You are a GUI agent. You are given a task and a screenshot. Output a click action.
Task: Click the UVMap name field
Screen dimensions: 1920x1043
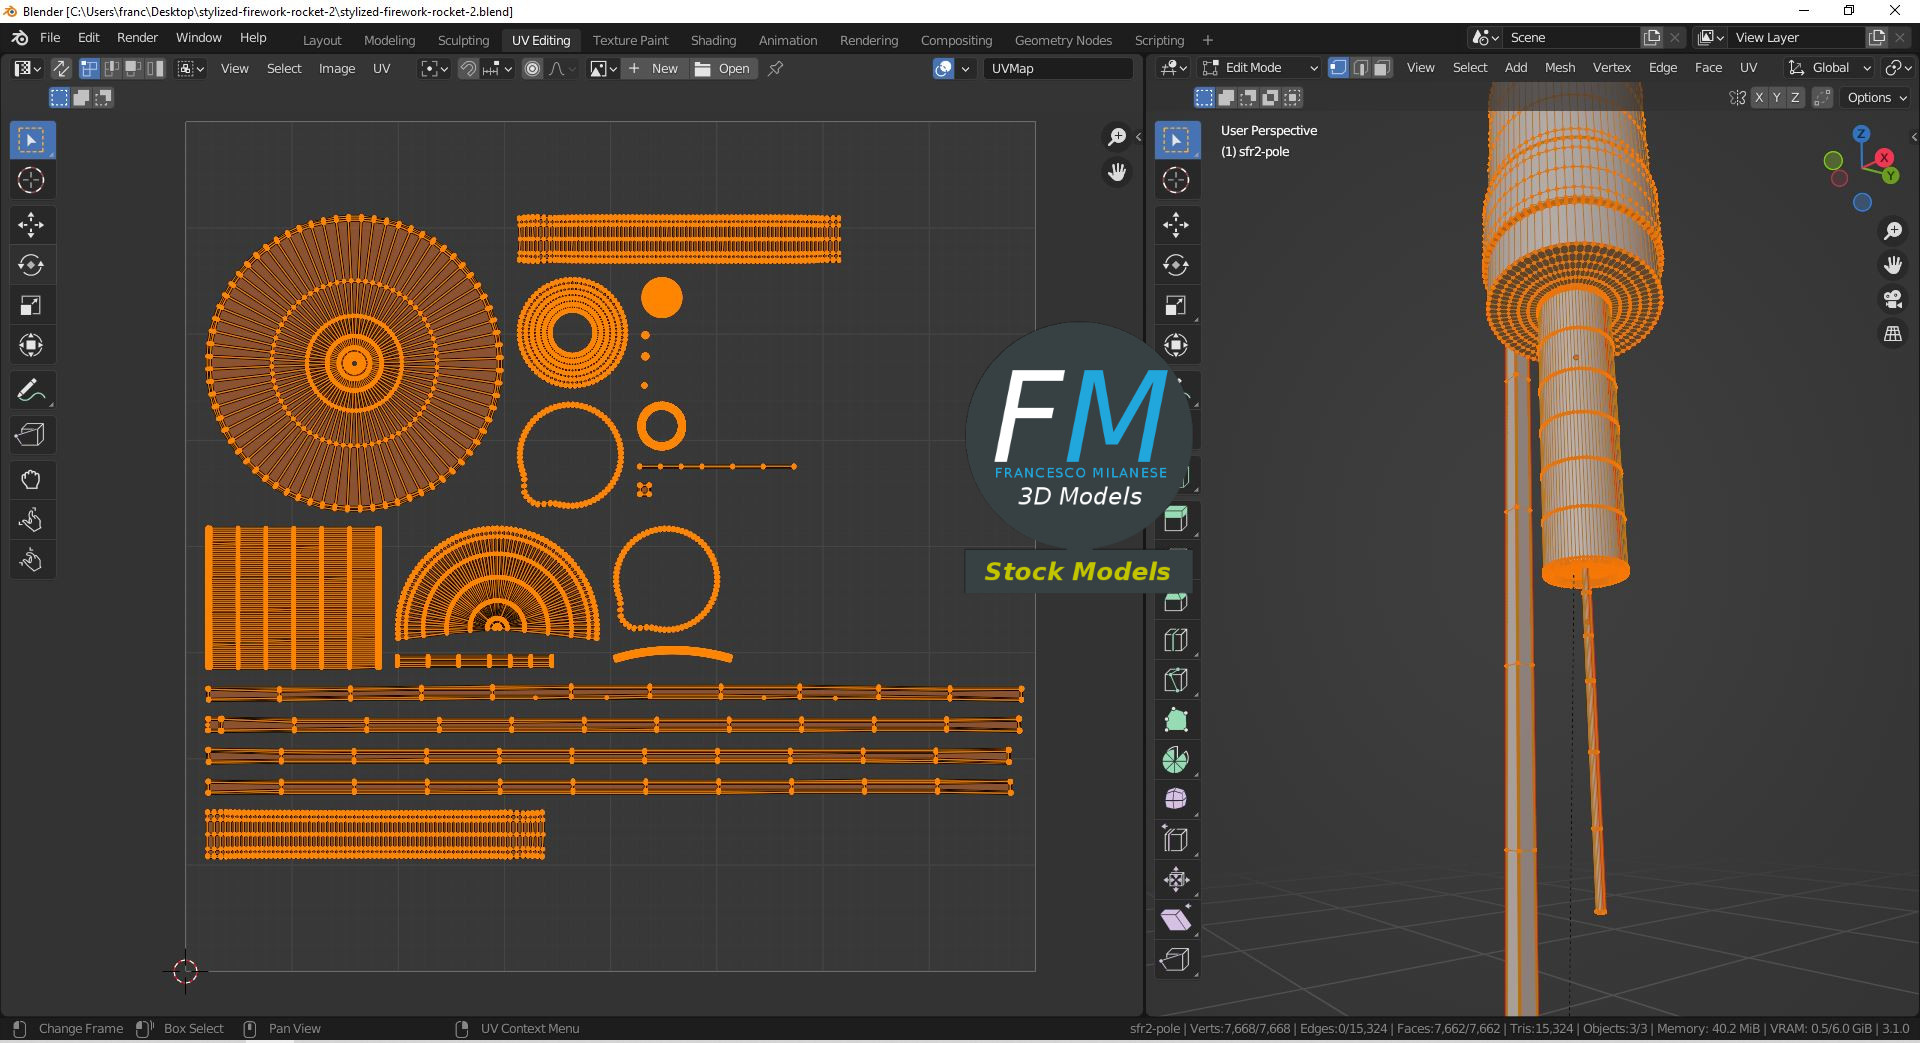point(1057,69)
